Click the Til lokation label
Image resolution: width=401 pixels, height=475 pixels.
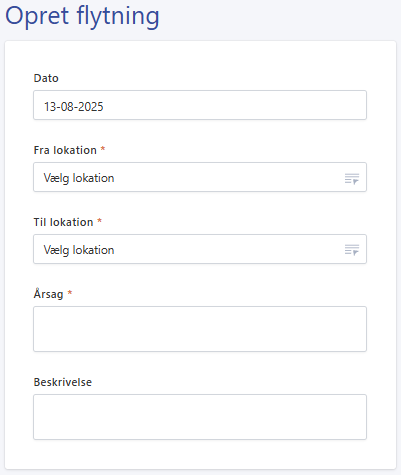pos(63,222)
